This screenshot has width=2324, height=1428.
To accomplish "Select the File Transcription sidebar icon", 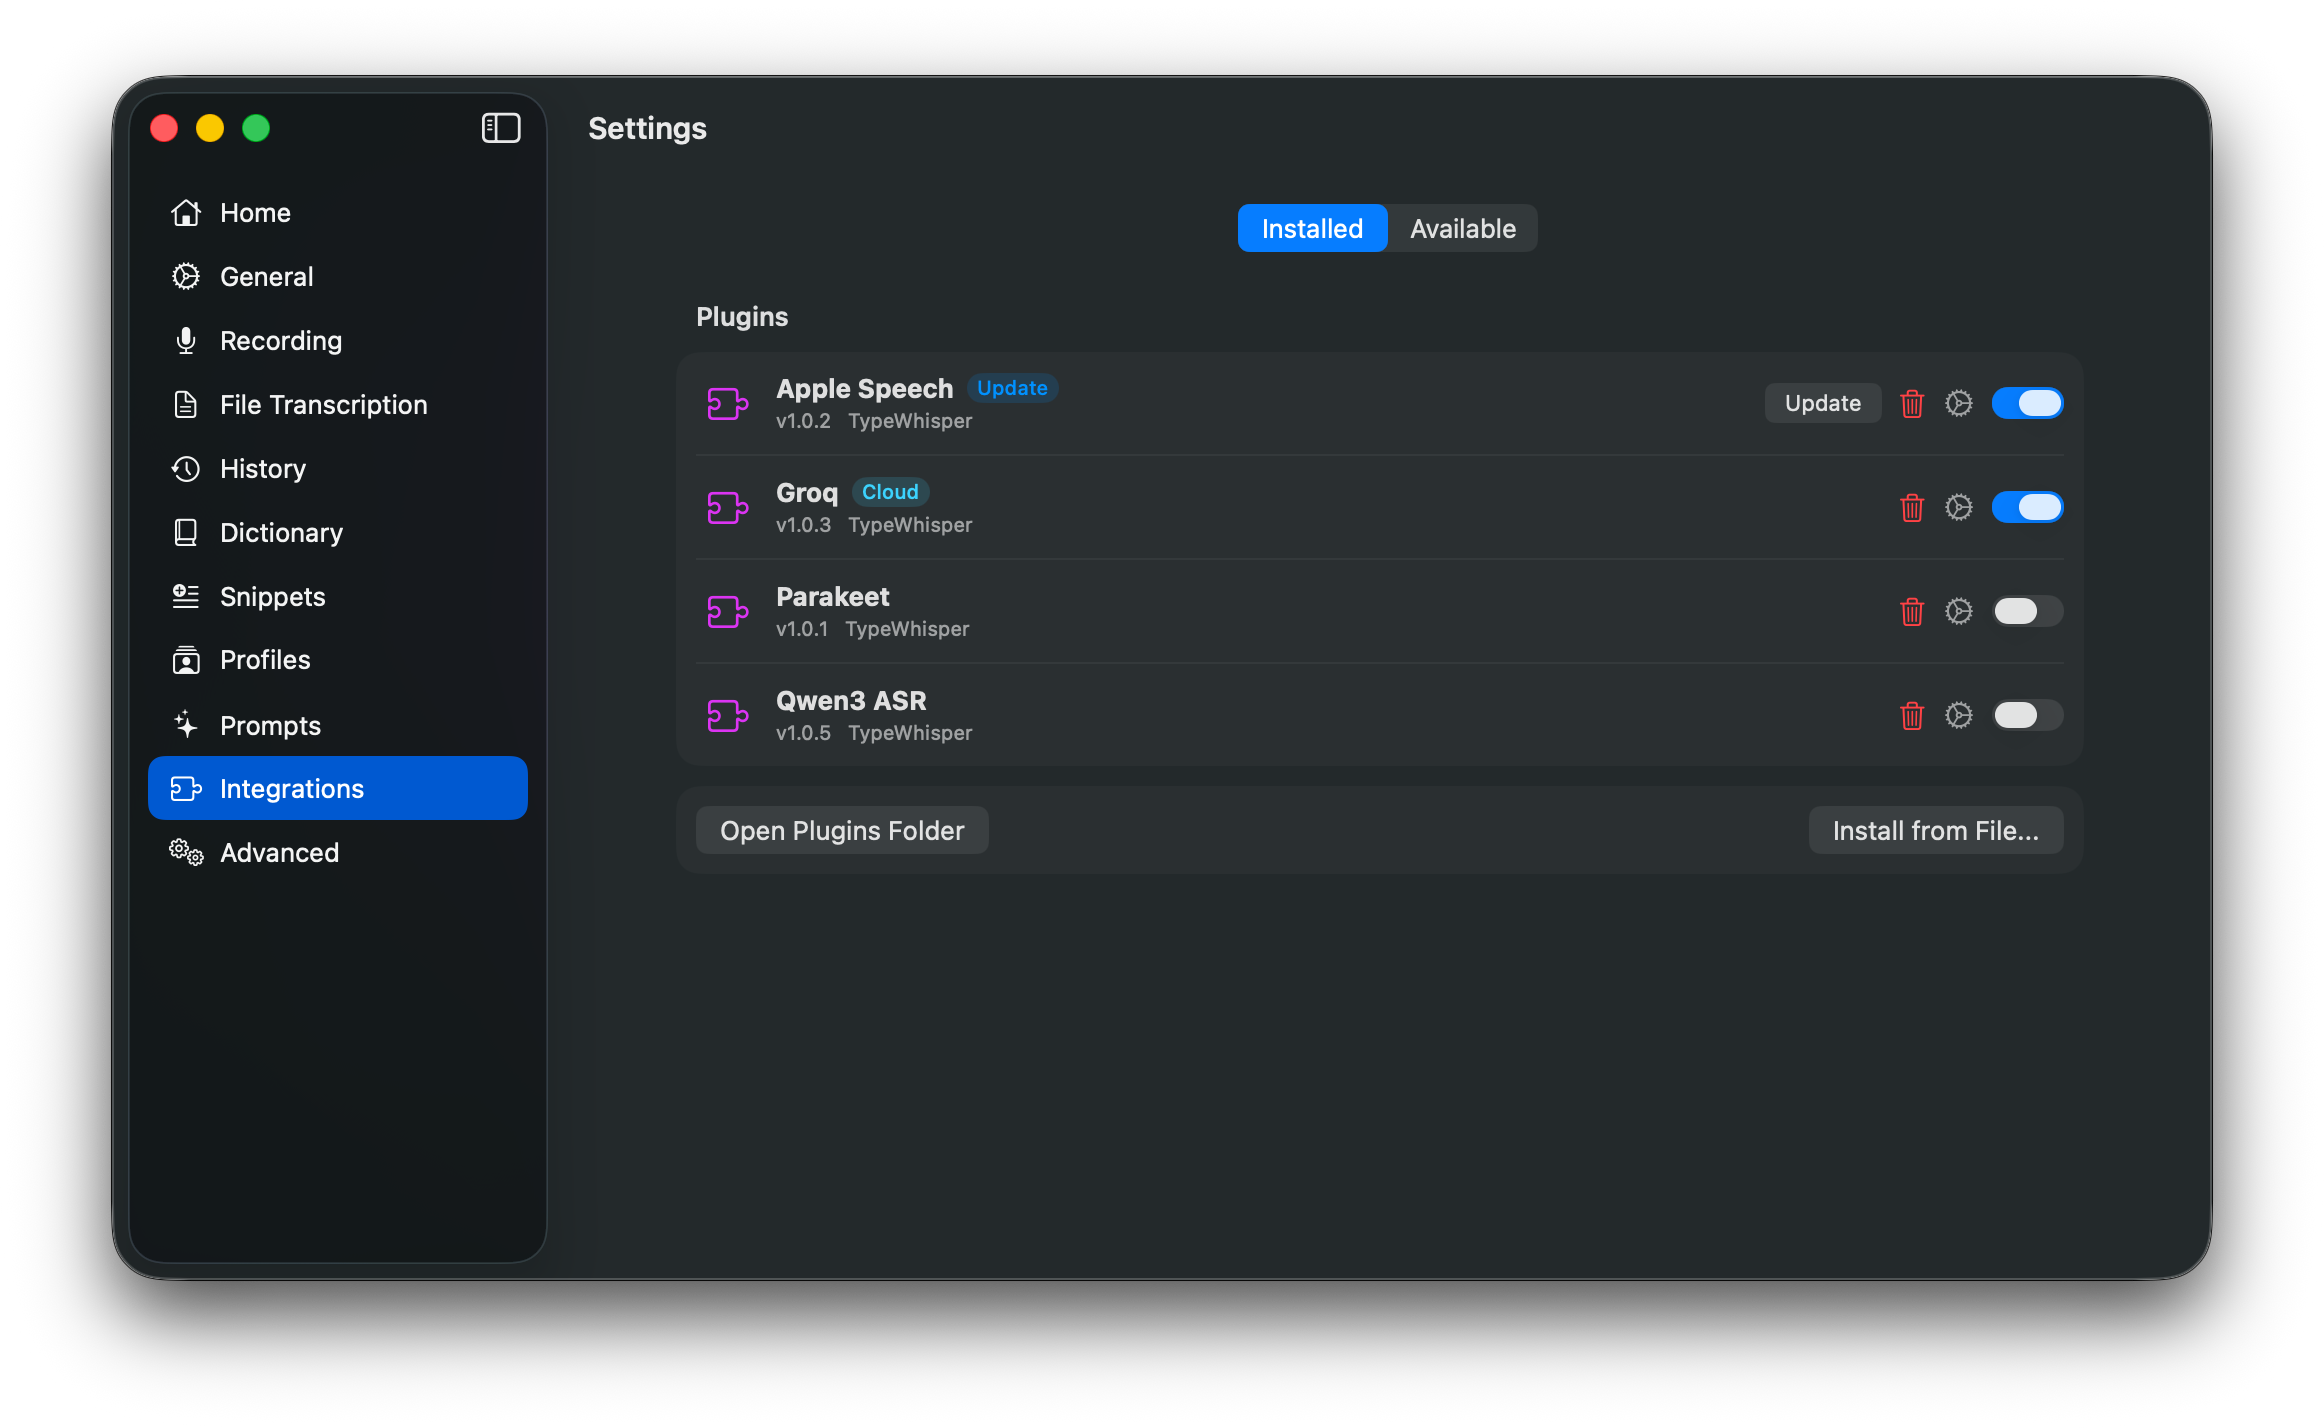I will click(x=186, y=404).
